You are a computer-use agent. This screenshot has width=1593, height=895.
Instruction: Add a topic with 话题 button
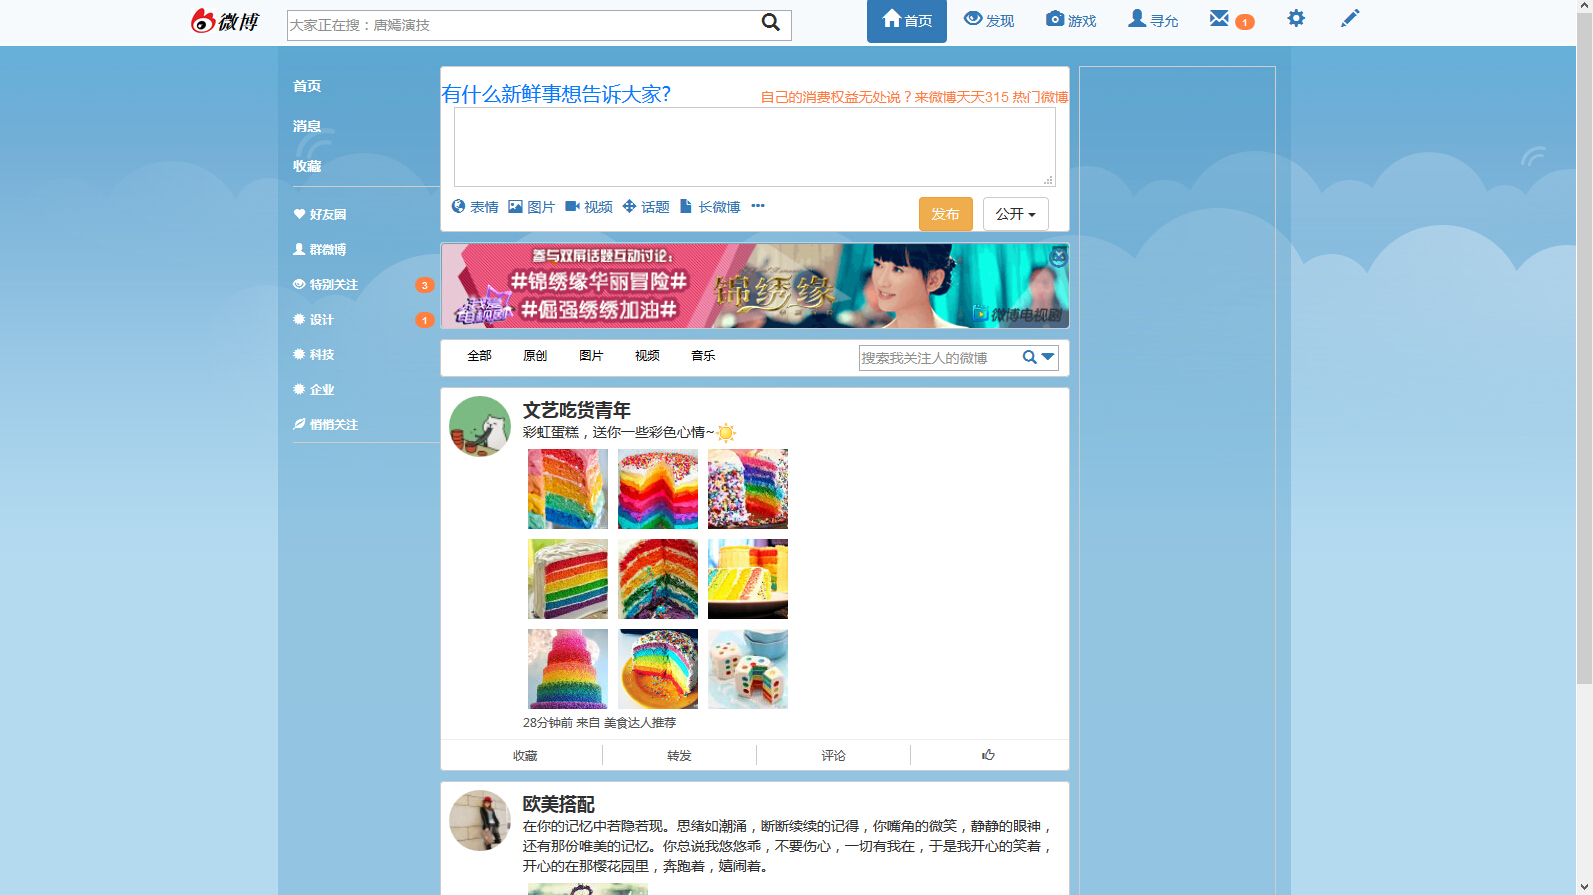(646, 207)
